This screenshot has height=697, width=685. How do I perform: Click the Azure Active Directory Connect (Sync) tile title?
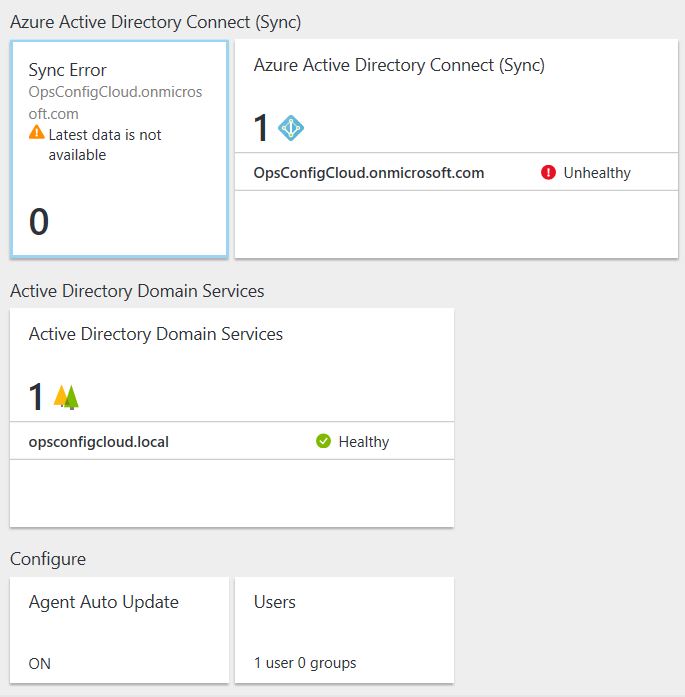click(399, 65)
